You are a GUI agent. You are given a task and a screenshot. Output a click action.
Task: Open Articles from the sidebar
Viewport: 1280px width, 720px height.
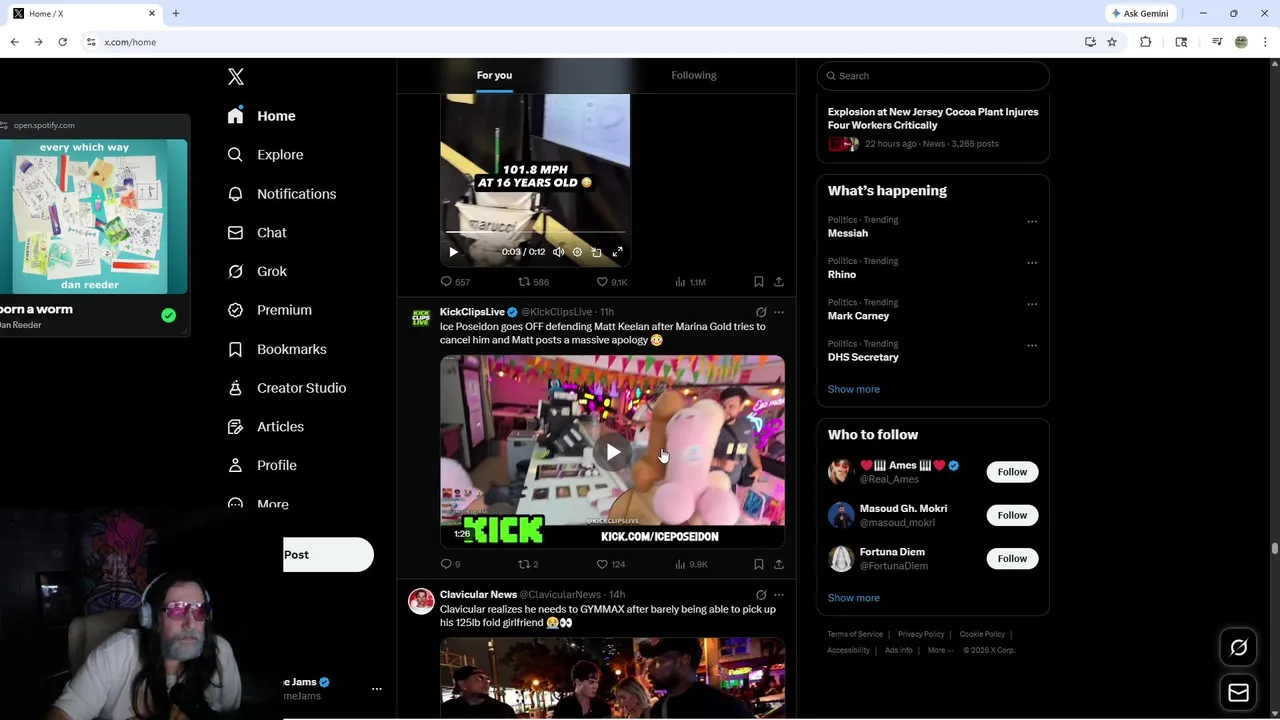point(265,427)
